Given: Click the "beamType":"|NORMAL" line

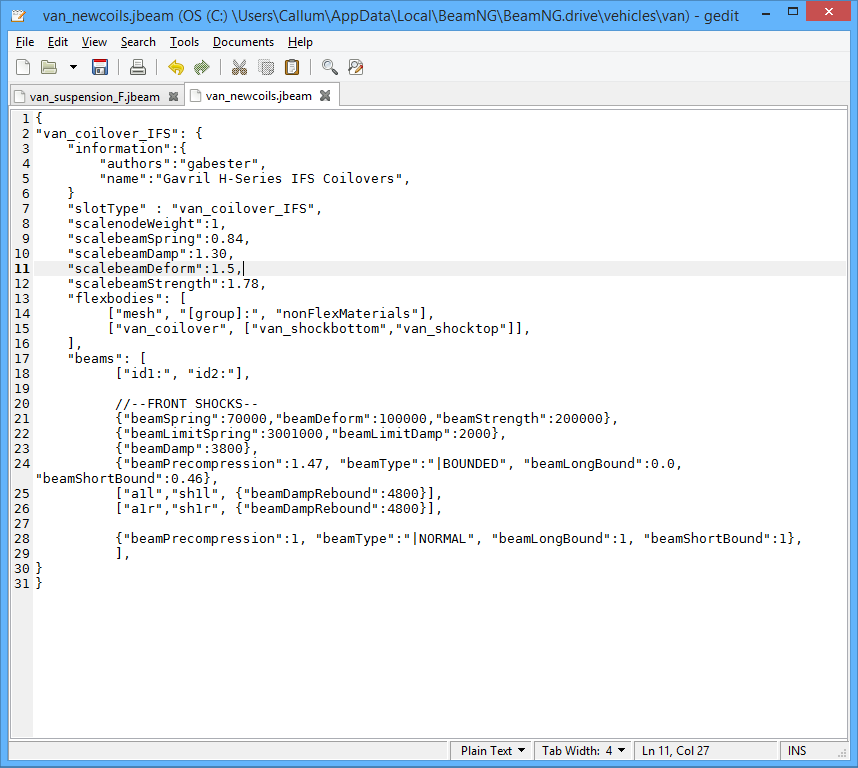Looking at the screenshot, I should tap(459, 539).
